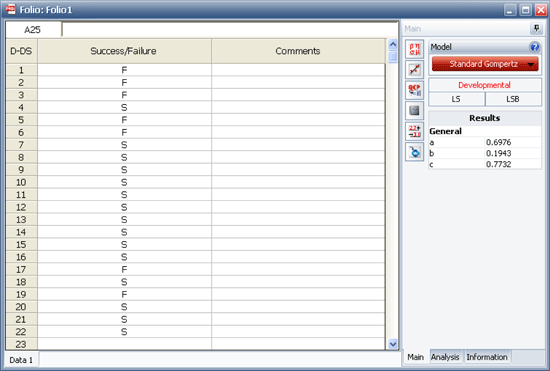Click the Model label header
The height and width of the screenshot is (371, 550).
pyautogui.click(x=441, y=47)
